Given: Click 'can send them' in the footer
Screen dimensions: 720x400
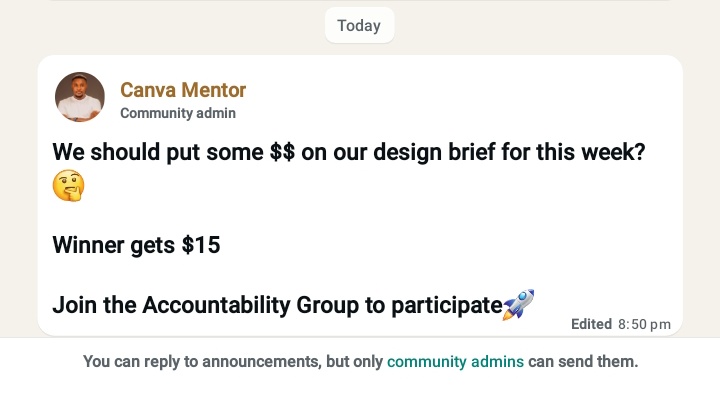Looking at the screenshot, I should click(583, 361).
